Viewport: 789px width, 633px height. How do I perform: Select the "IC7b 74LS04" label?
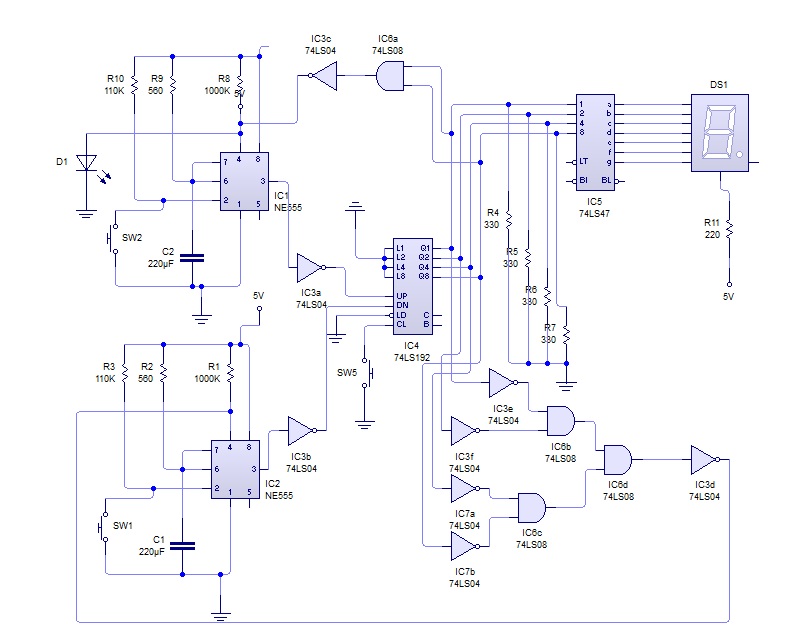point(464,578)
